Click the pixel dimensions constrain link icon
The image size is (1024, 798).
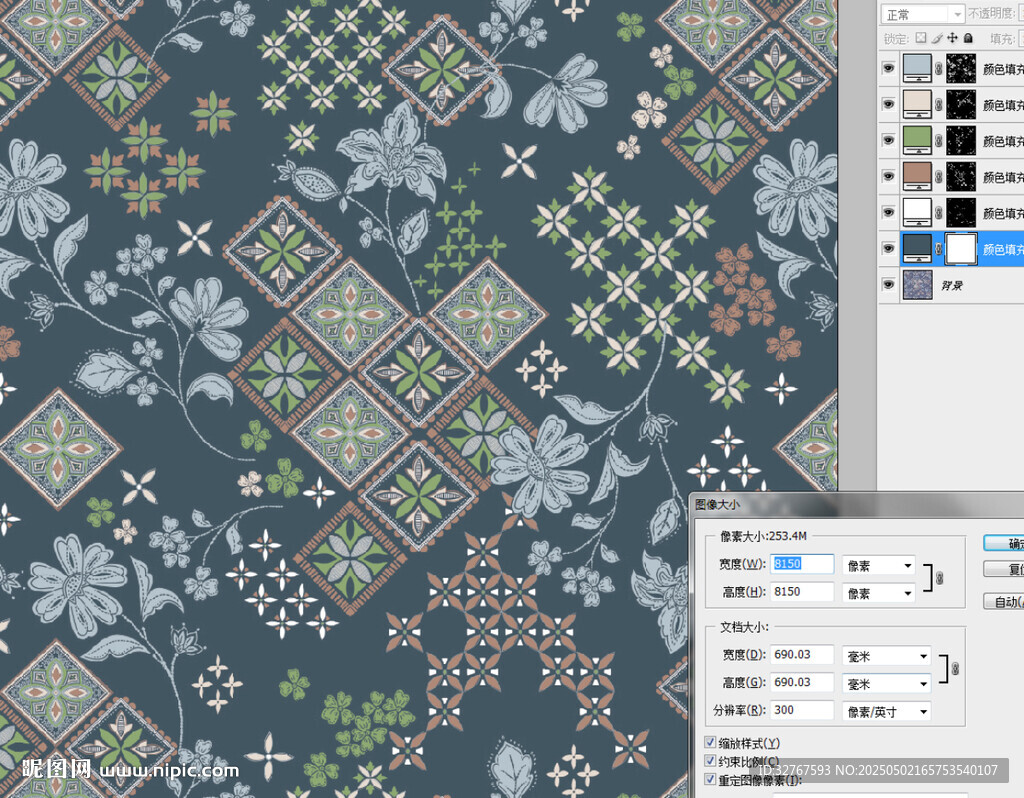[938, 578]
